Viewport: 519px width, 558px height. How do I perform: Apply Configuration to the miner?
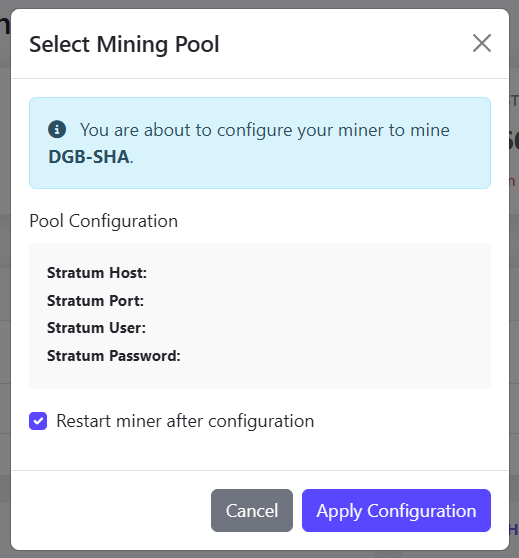pos(396,510)
